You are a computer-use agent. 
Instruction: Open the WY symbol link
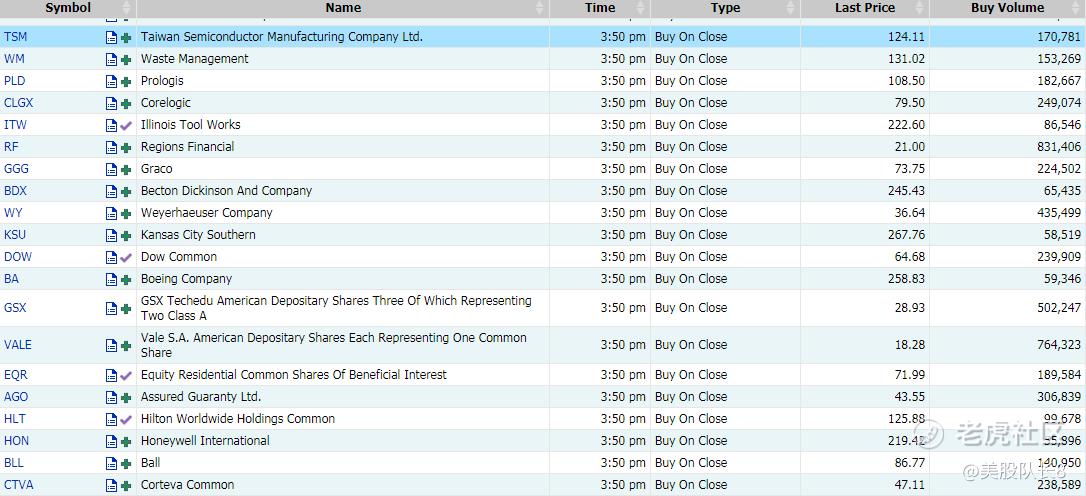pyautogui.click(x=13, y=213)
